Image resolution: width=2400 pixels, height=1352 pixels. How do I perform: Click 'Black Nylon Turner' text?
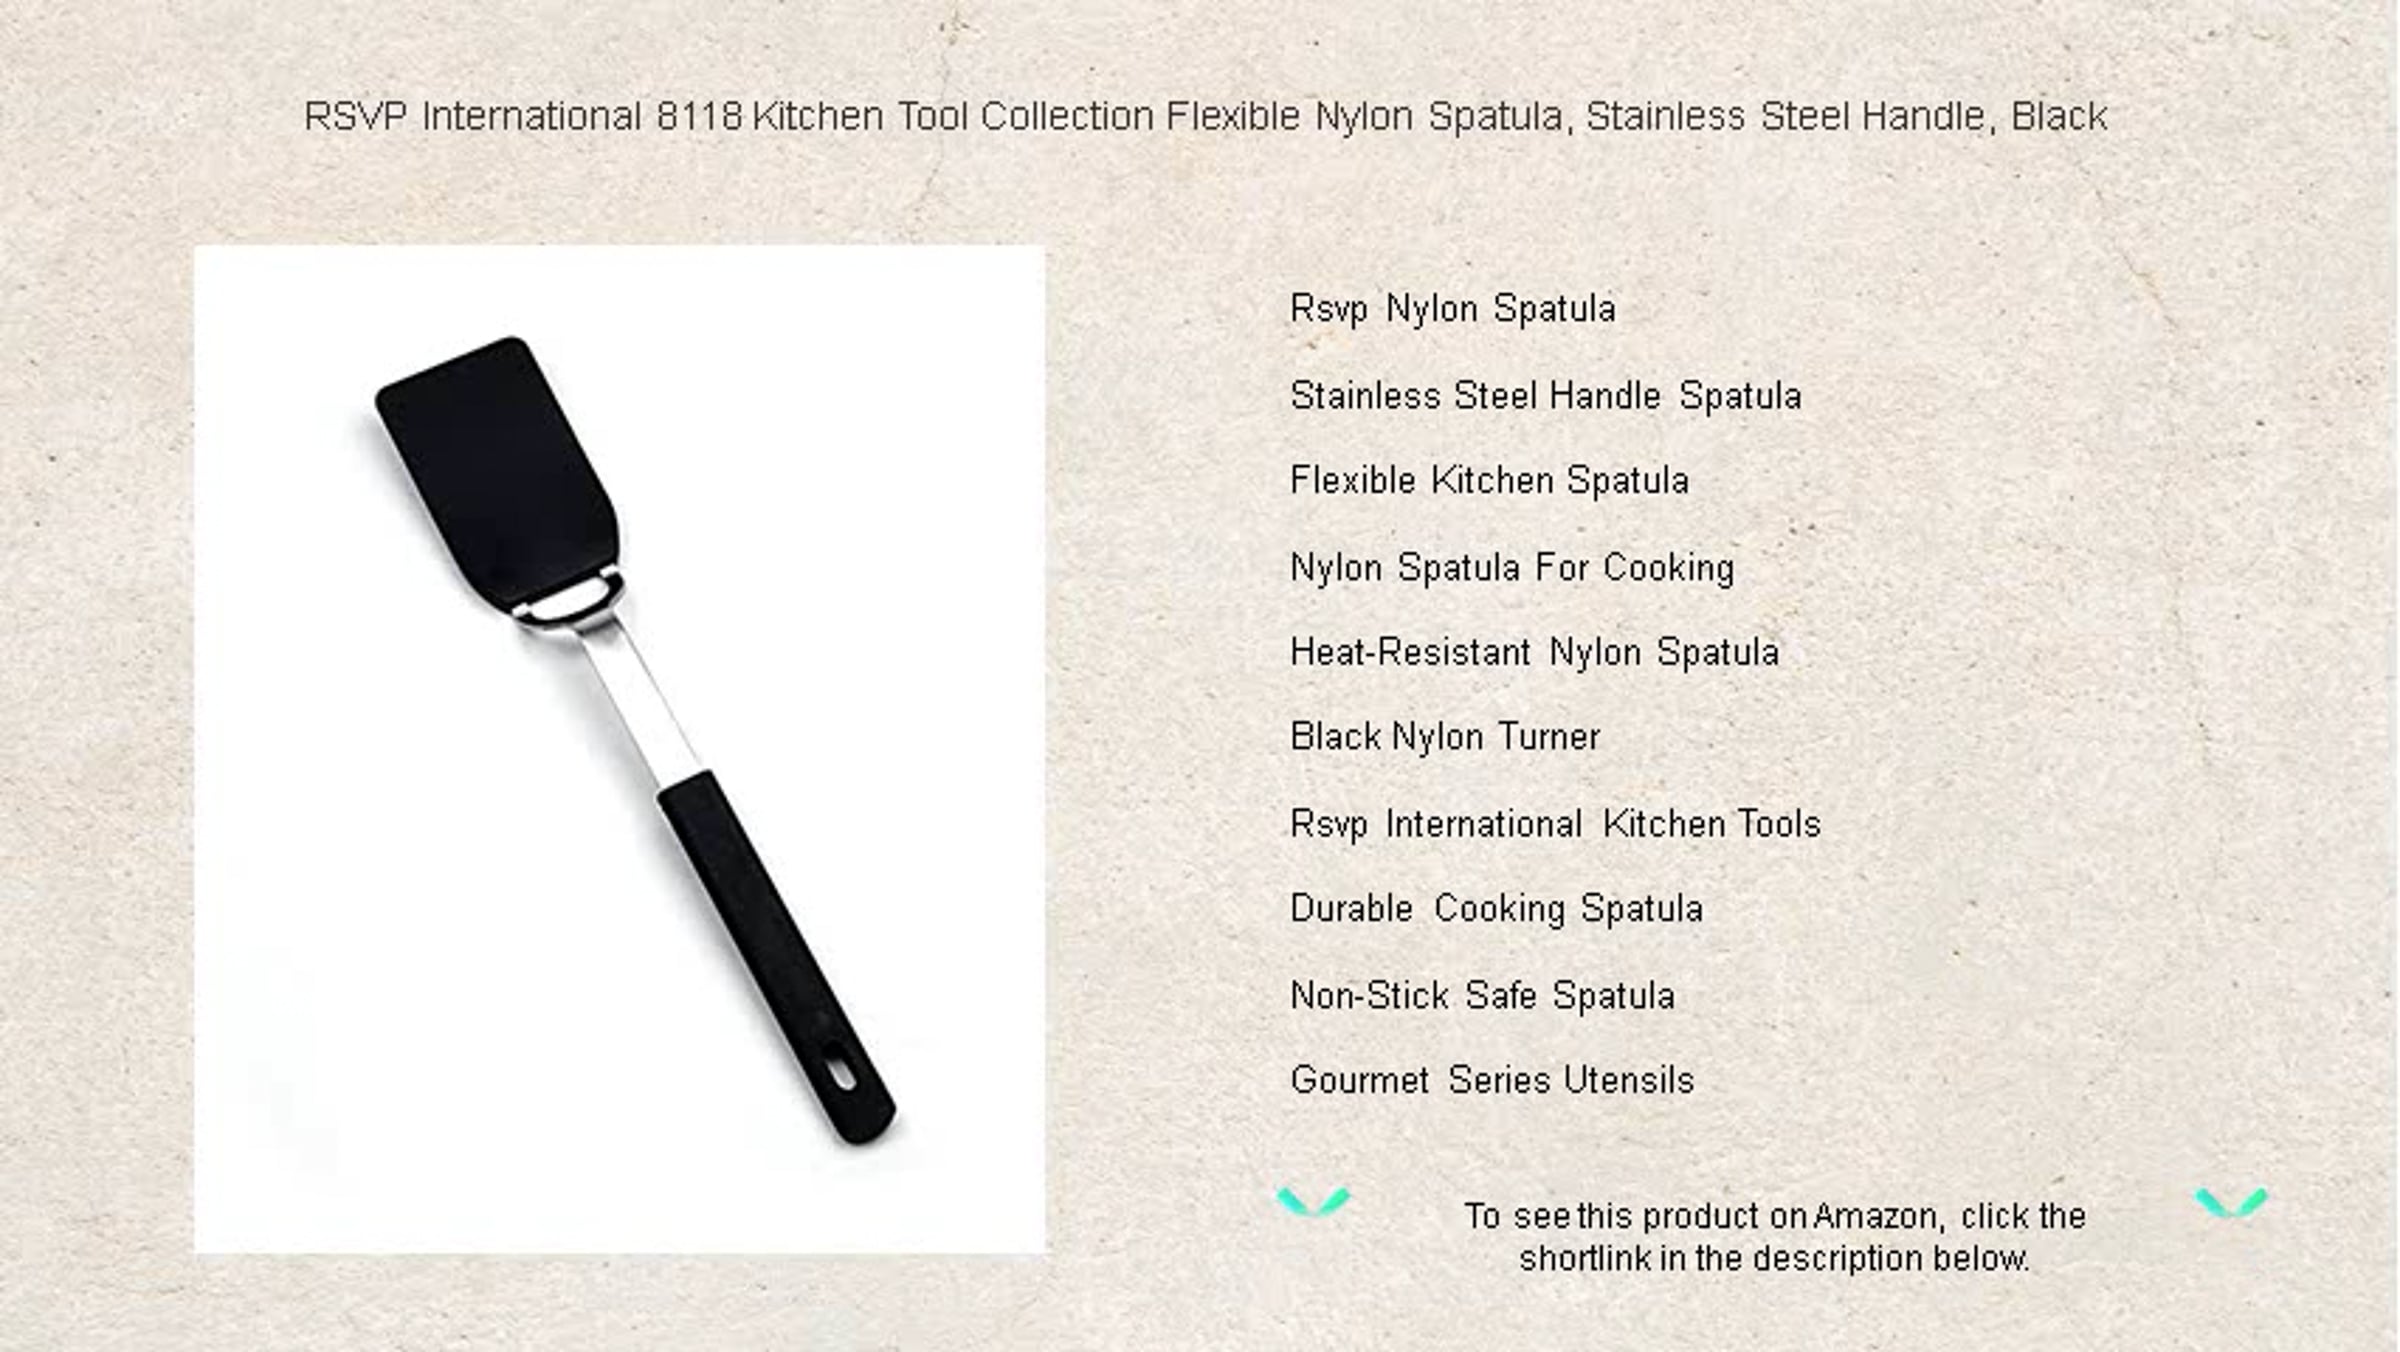(1445, 737)
